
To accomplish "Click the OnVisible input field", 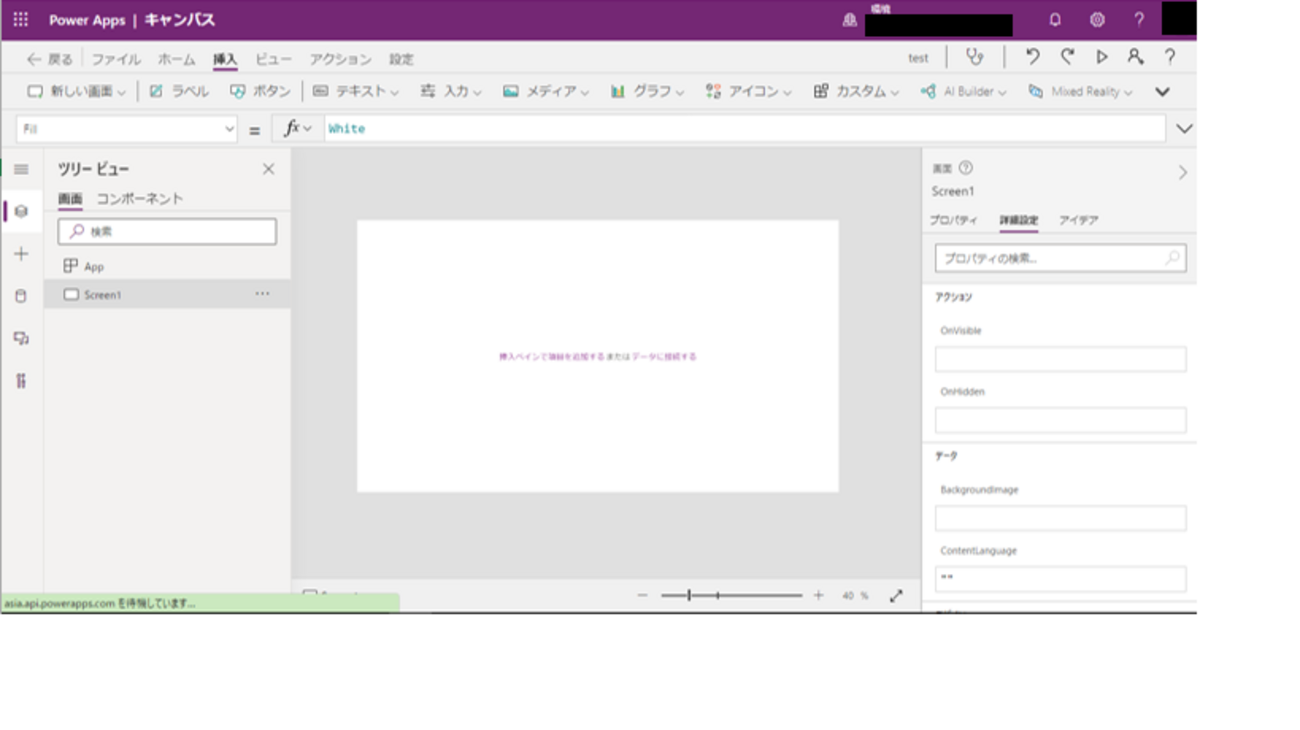I will click(x=1060, y=359).
